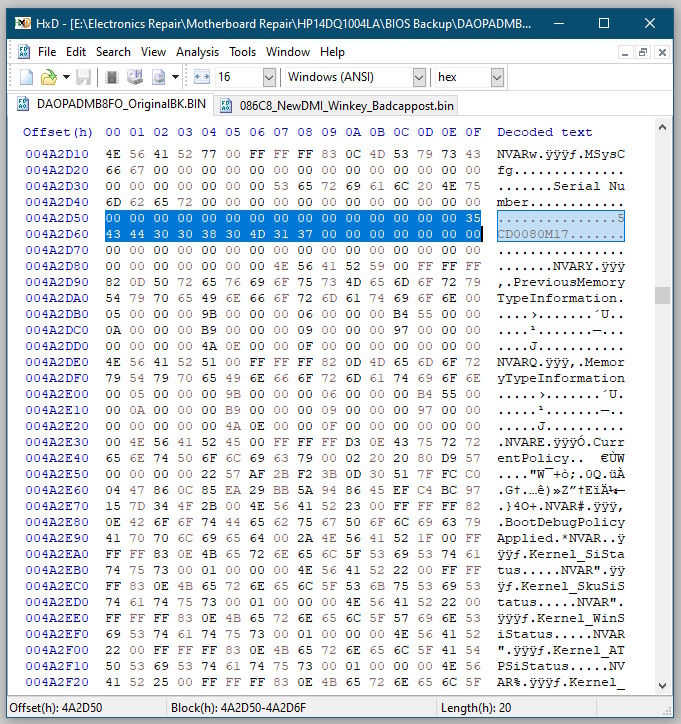The width and height of the screenshot is (681, 724).
Task: Click decoded text '.BootDebugPolicy'
Action: coord(560,522)
